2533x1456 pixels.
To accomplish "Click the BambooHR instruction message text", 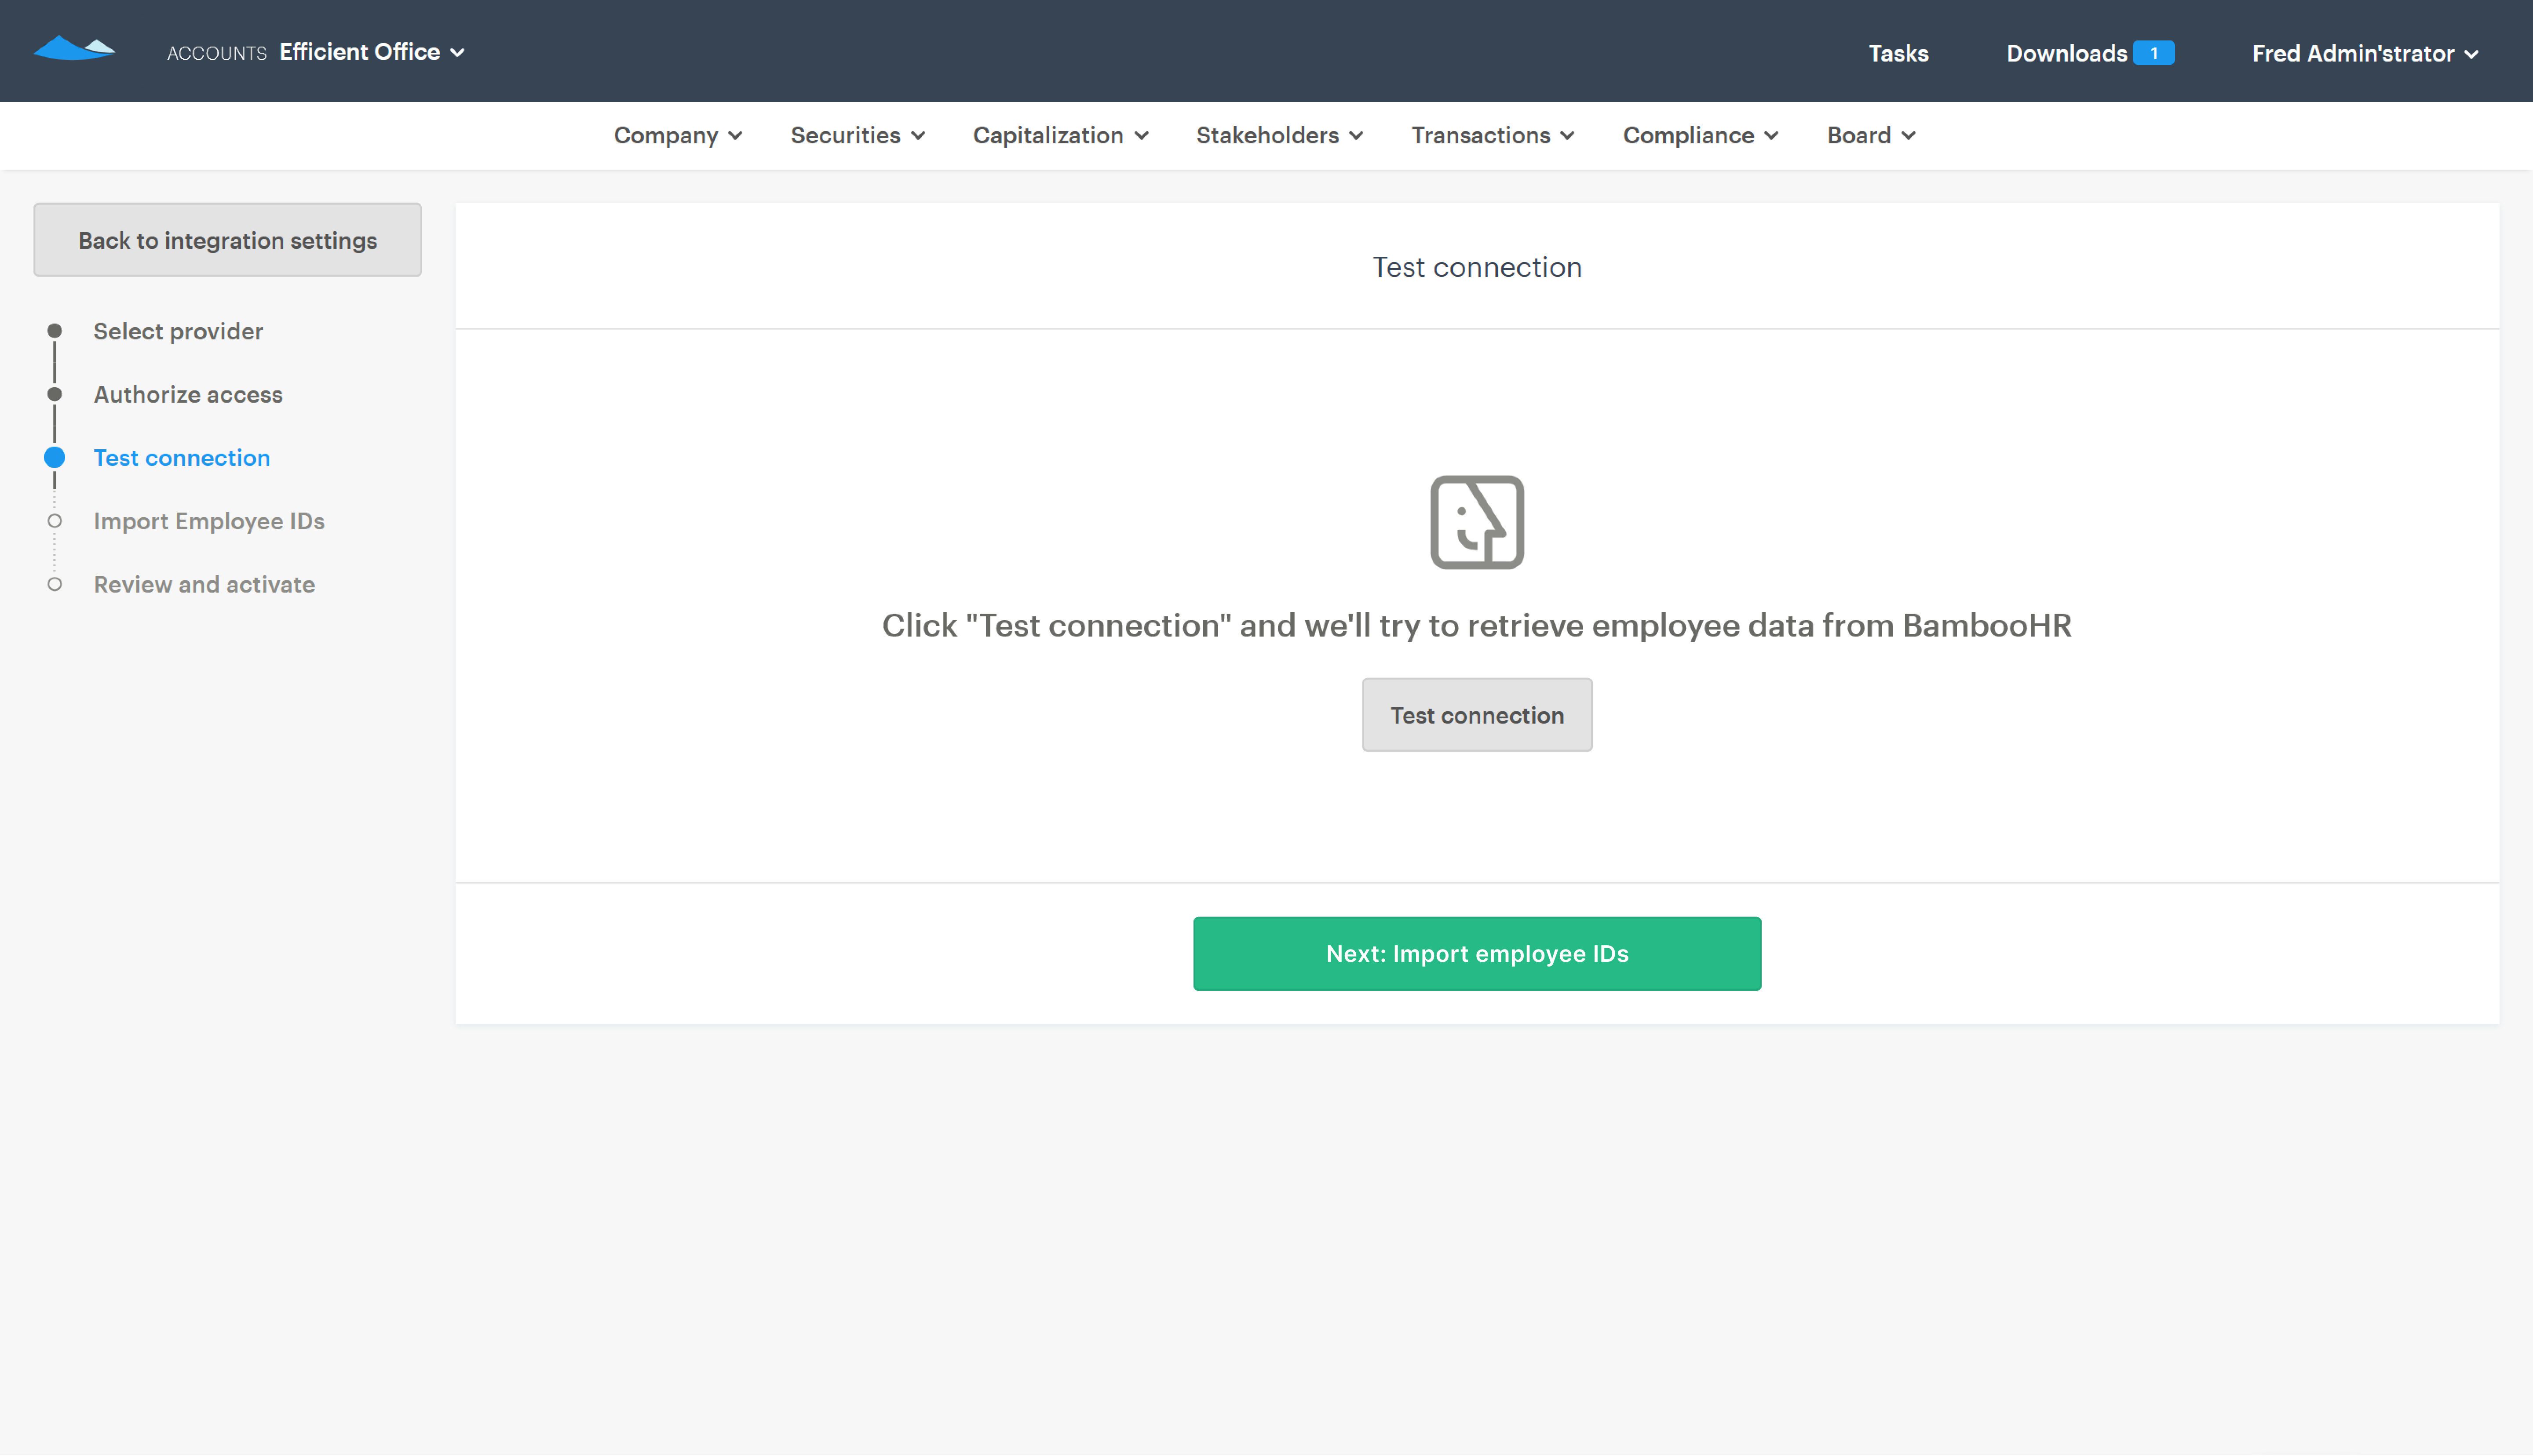I will coord(1477,625).
